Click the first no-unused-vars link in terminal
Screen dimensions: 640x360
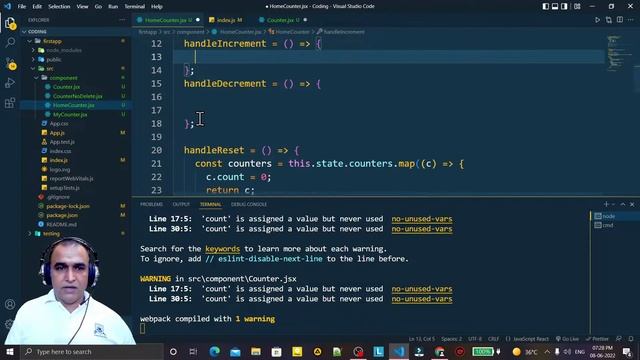click(x=422, y=219)
